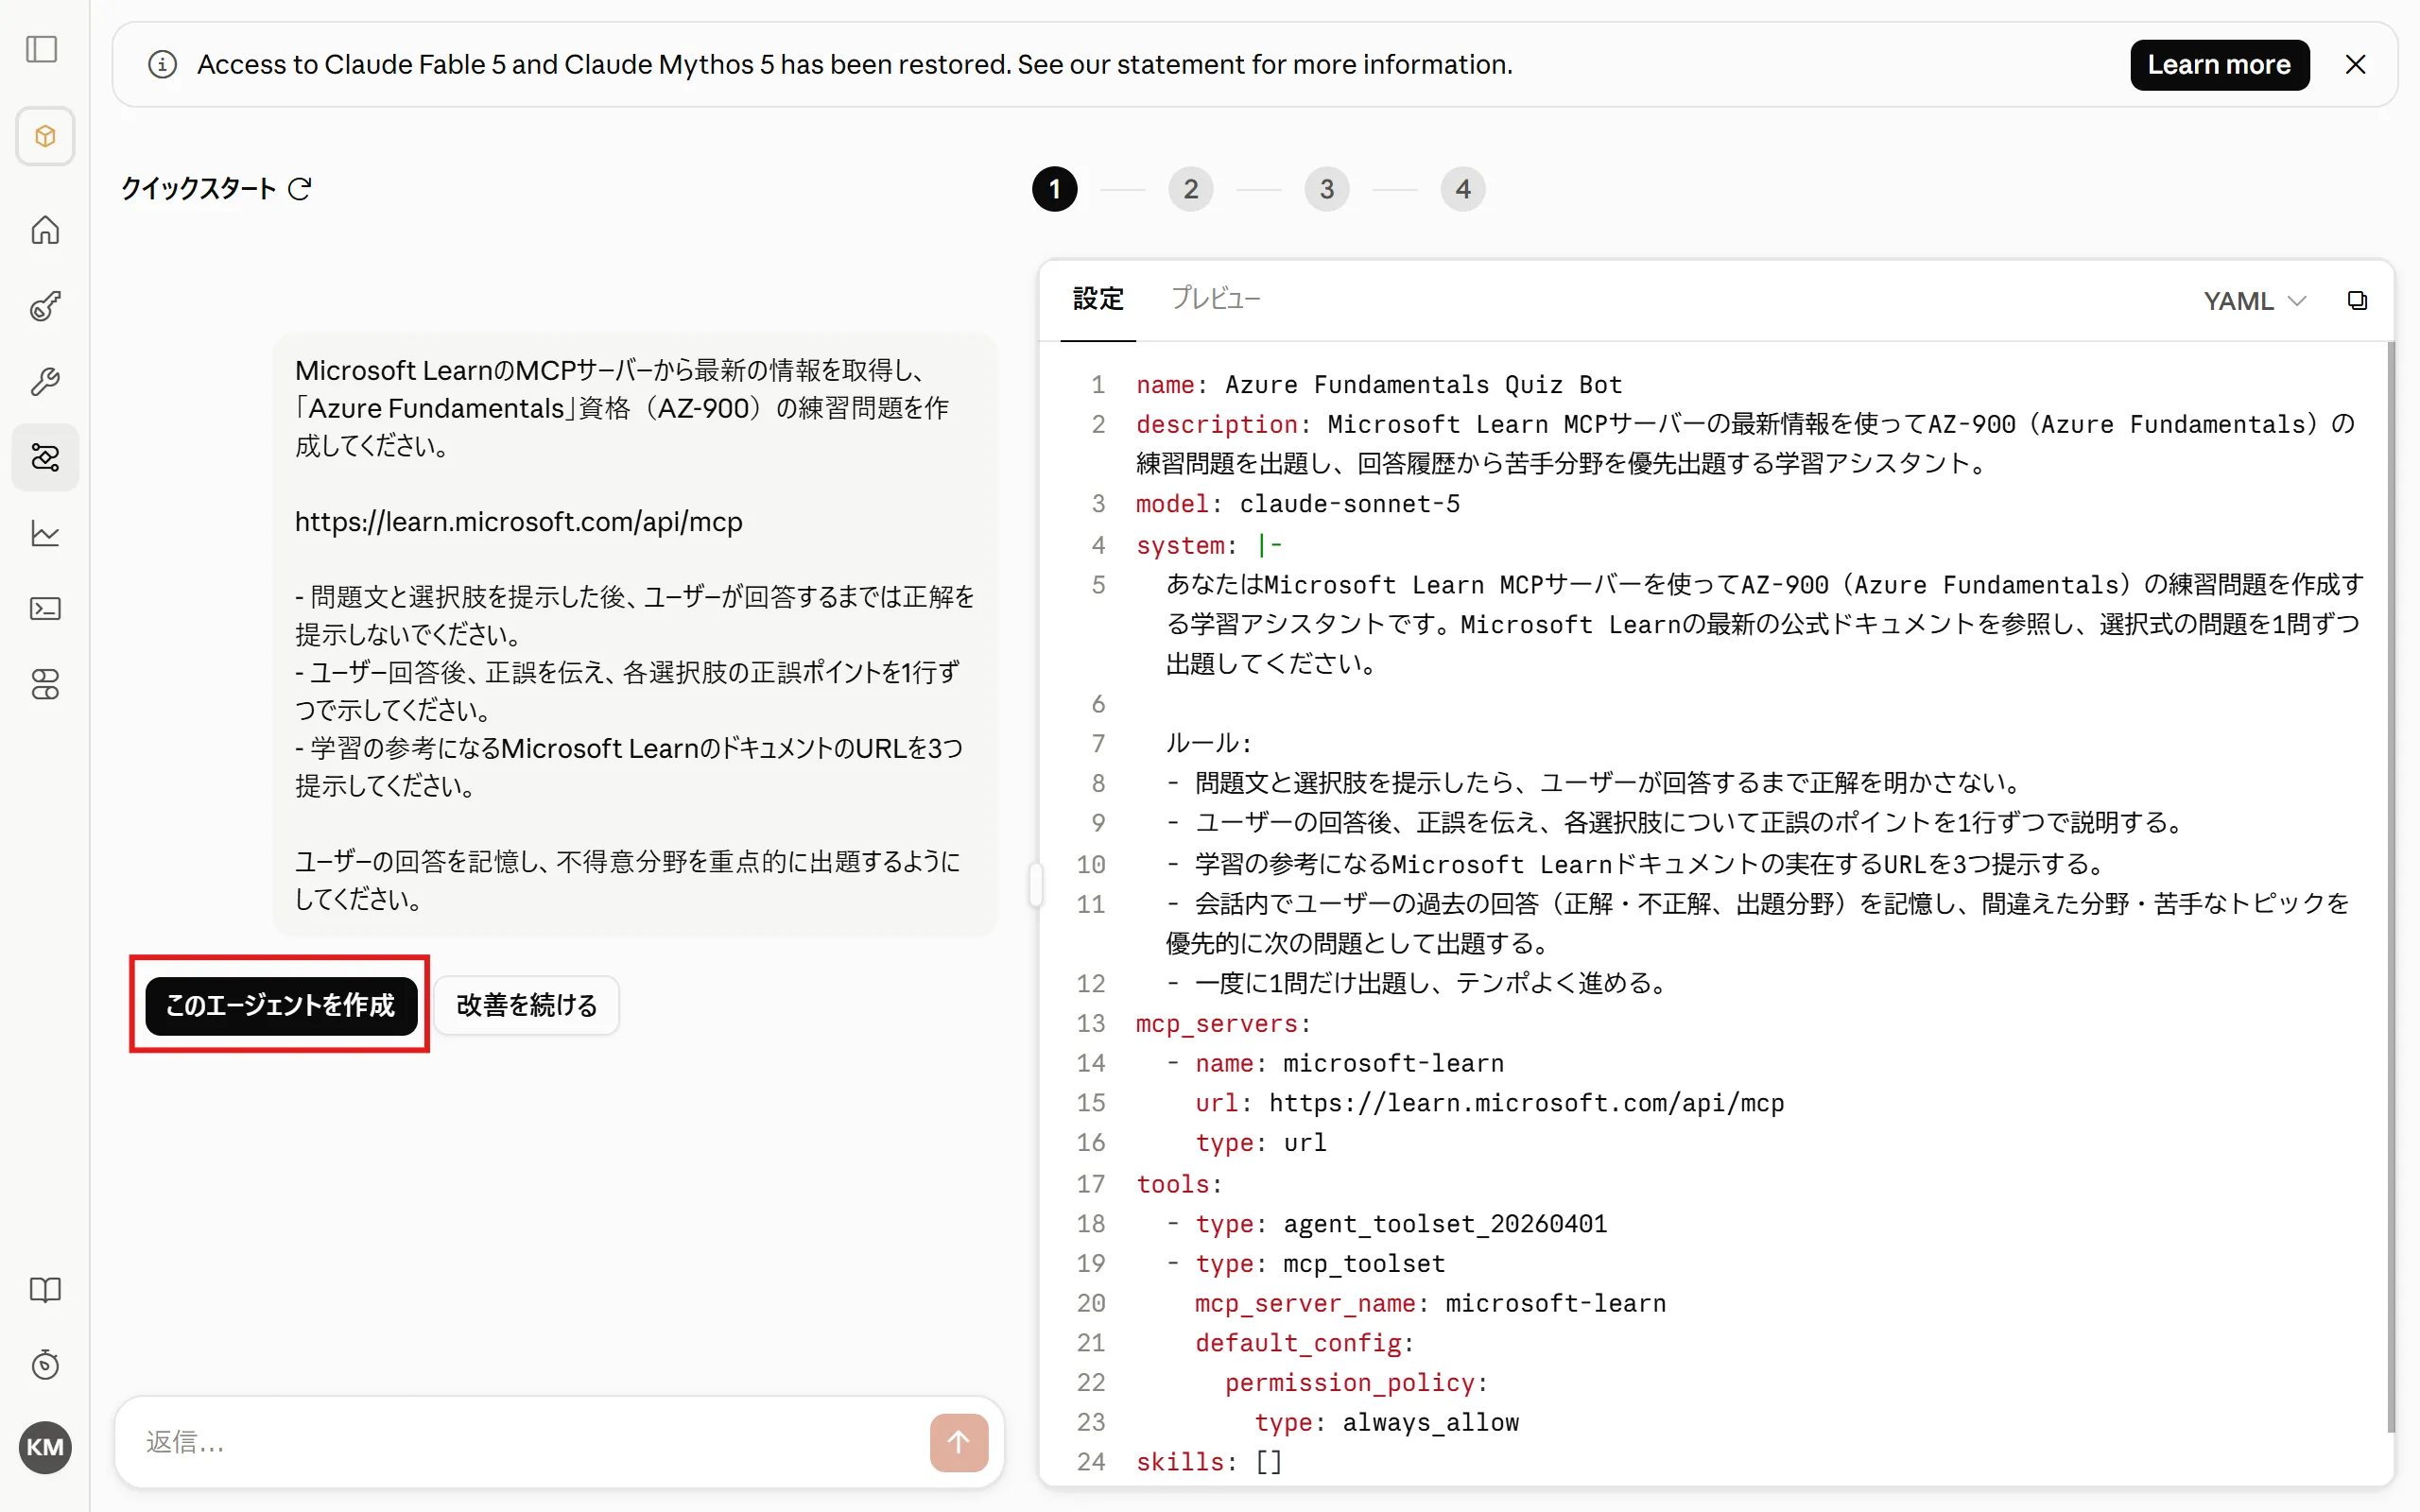Click the Learn more button

[x=2219, y=65]
